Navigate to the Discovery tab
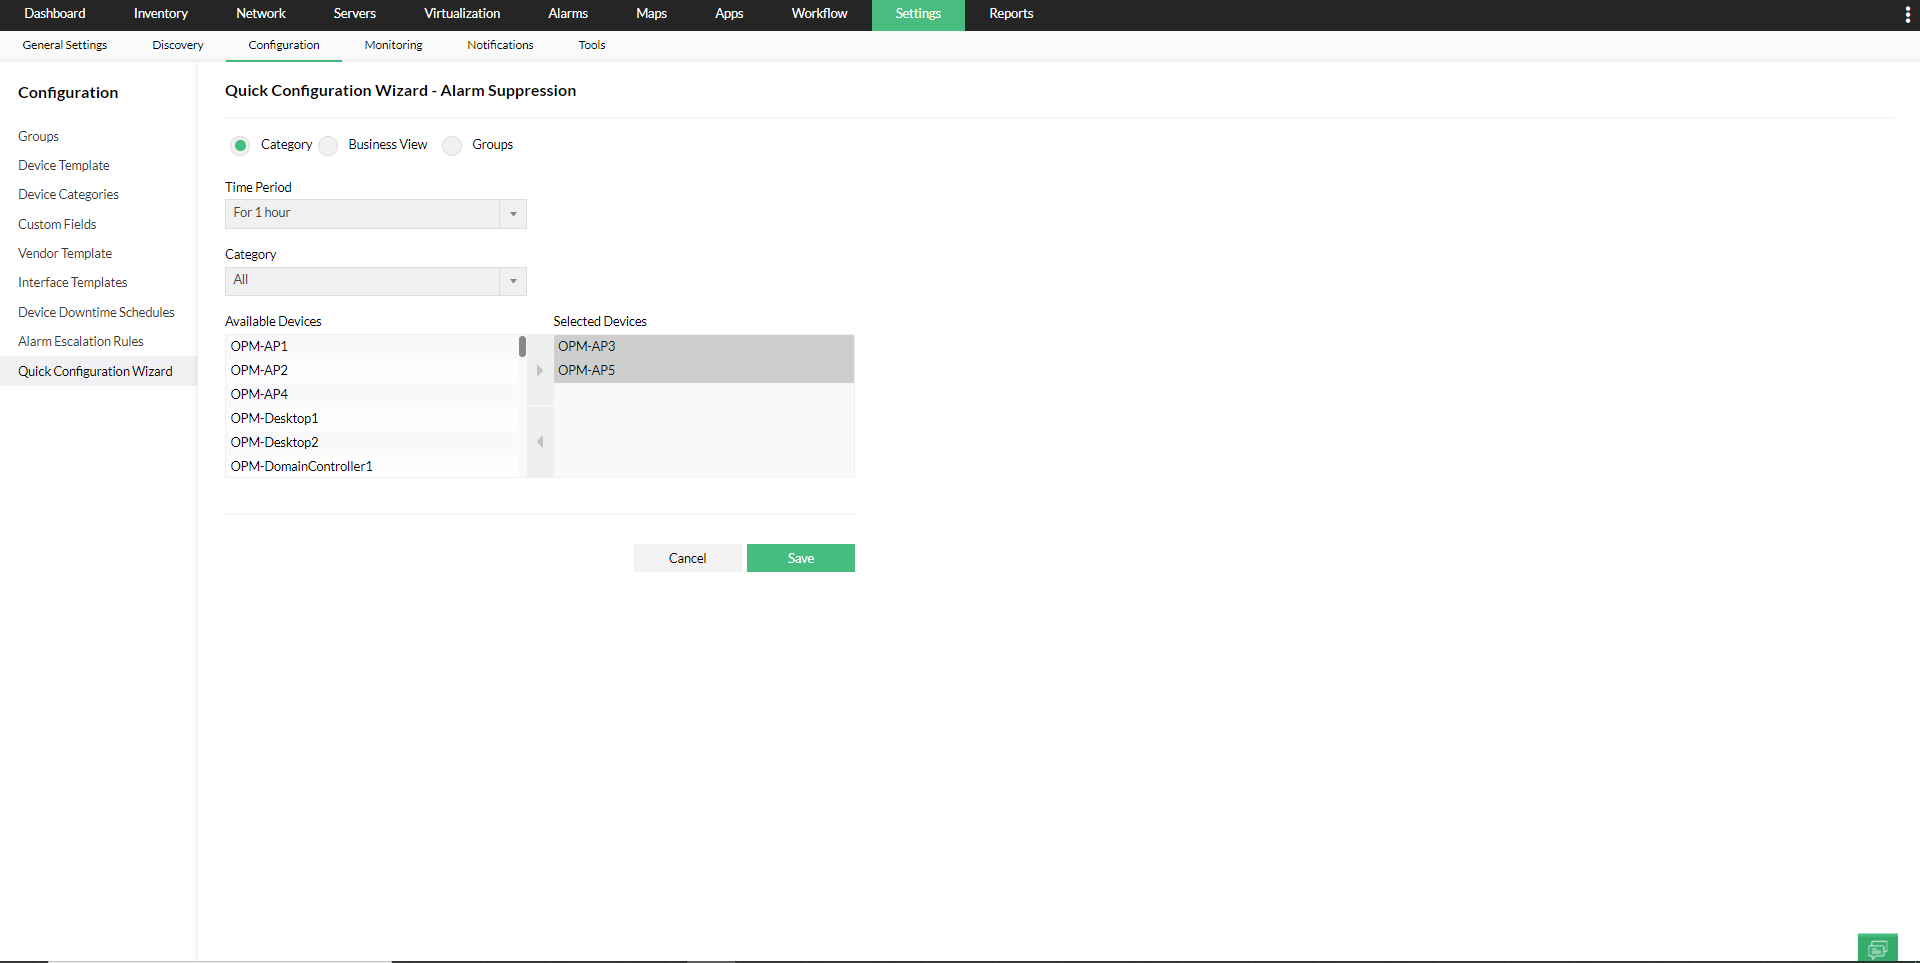 (x=177, y=45)
